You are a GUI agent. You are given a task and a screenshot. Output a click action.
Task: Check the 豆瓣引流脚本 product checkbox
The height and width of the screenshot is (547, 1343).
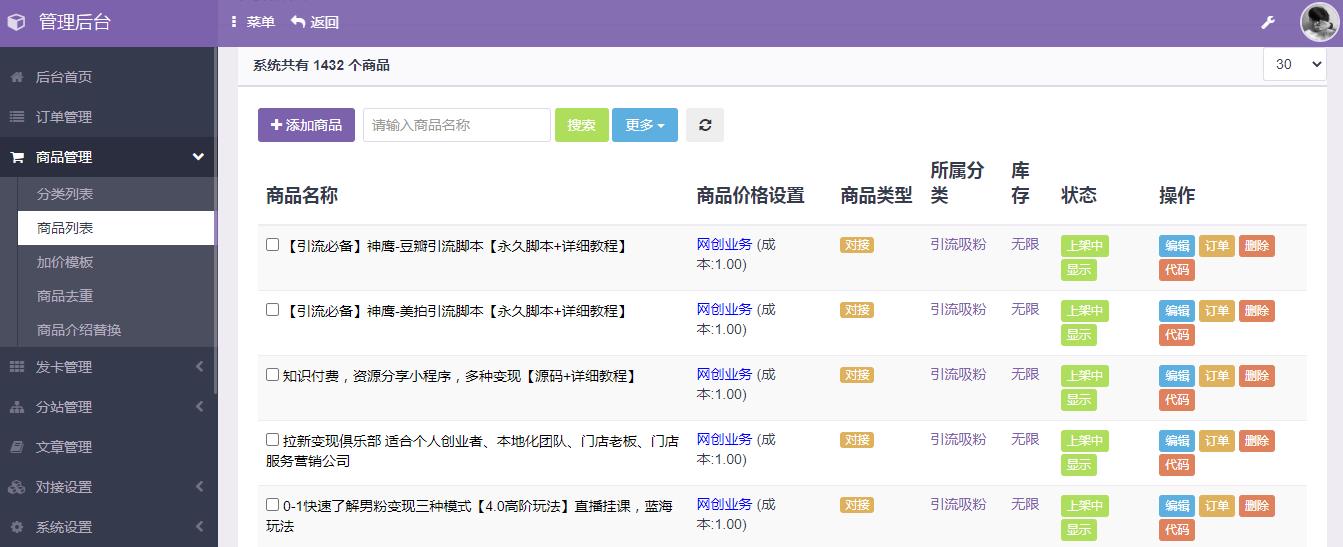click(272, 245)
